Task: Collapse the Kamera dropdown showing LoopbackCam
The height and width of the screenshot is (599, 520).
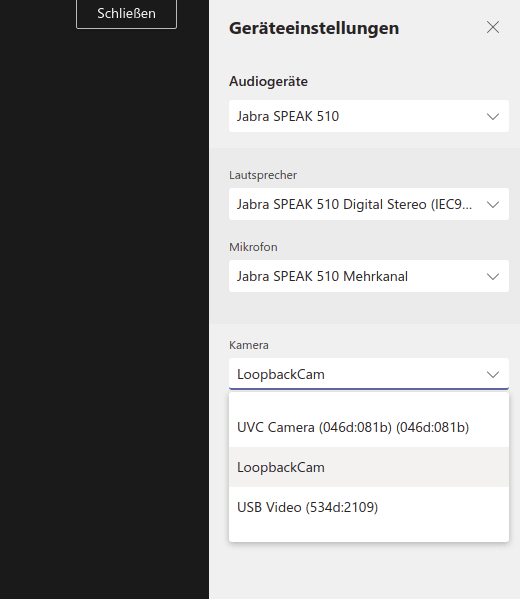Action: click(369, 374)
